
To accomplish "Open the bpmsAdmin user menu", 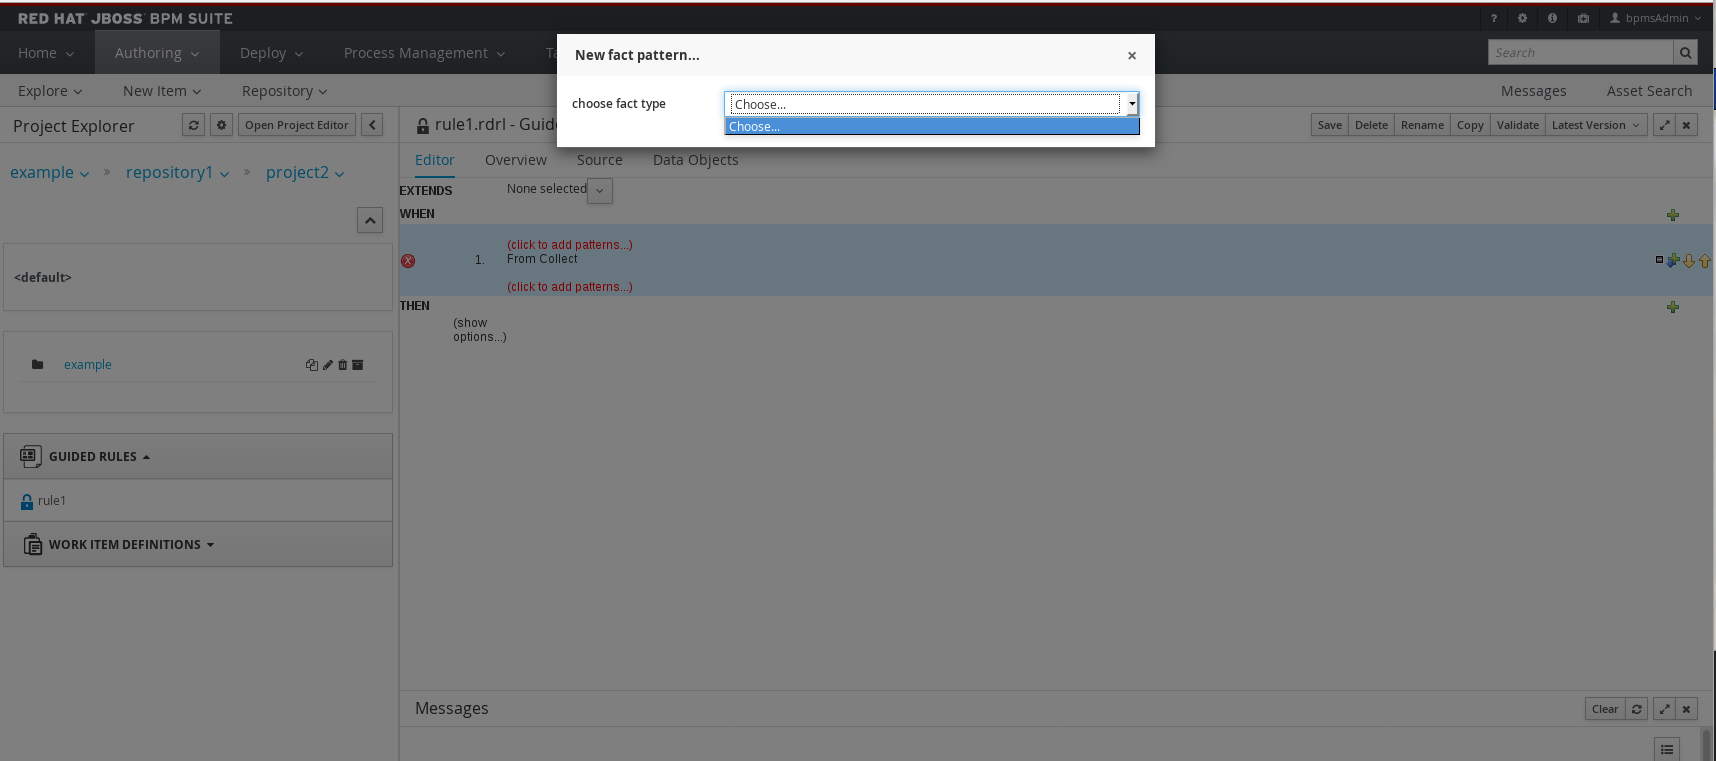I will (1655, 18).
